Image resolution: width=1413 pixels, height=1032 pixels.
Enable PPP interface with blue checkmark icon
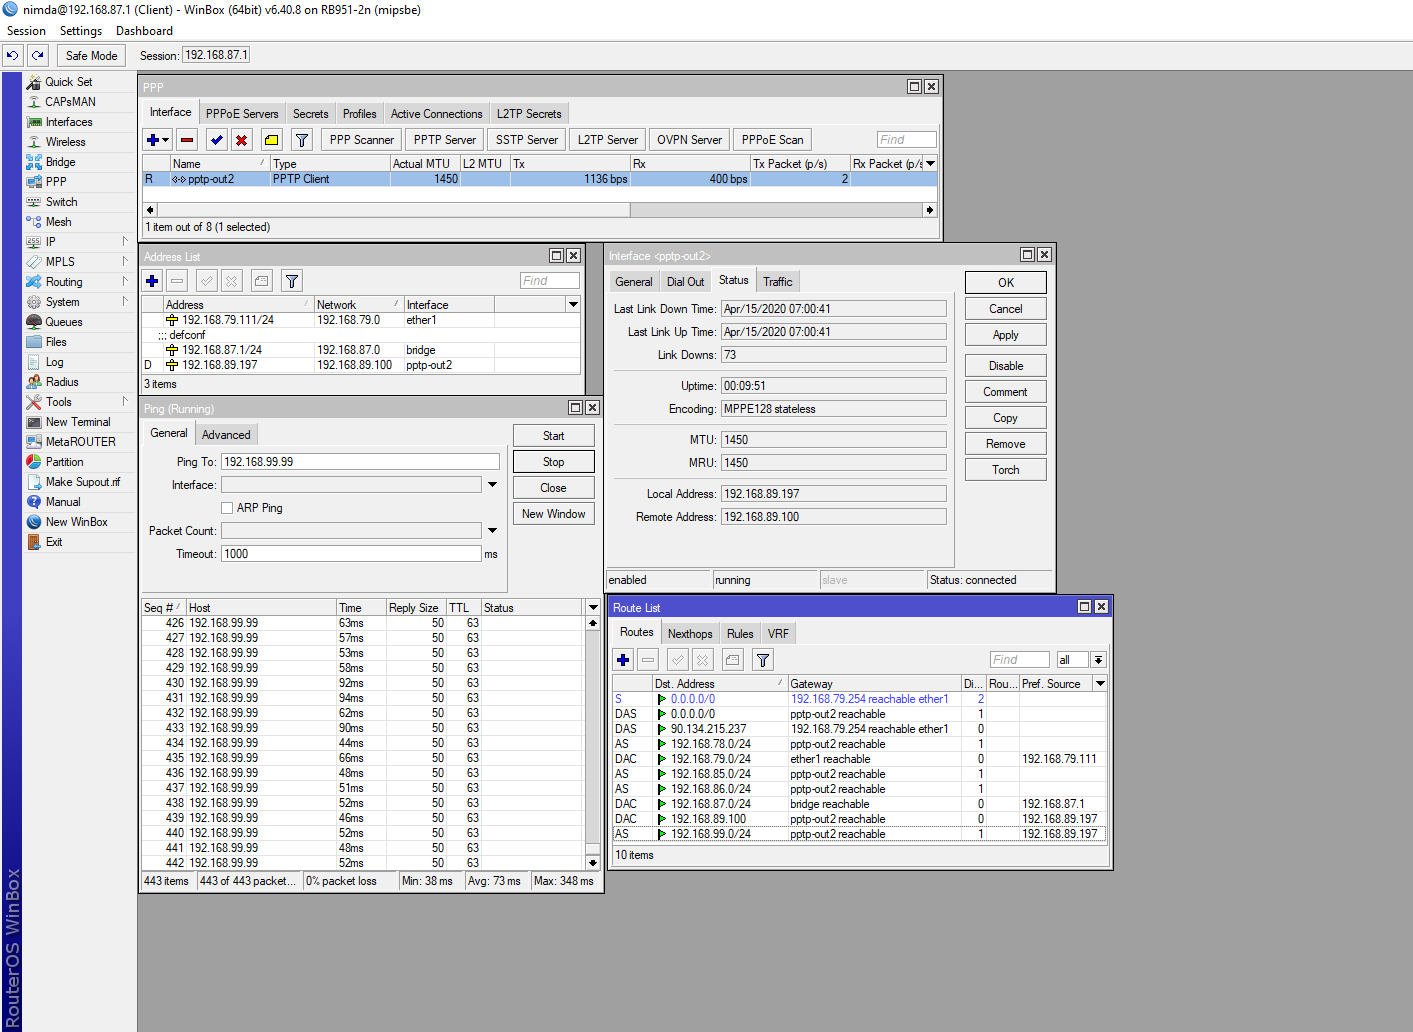pyautogui.click(x=216, y=140)
